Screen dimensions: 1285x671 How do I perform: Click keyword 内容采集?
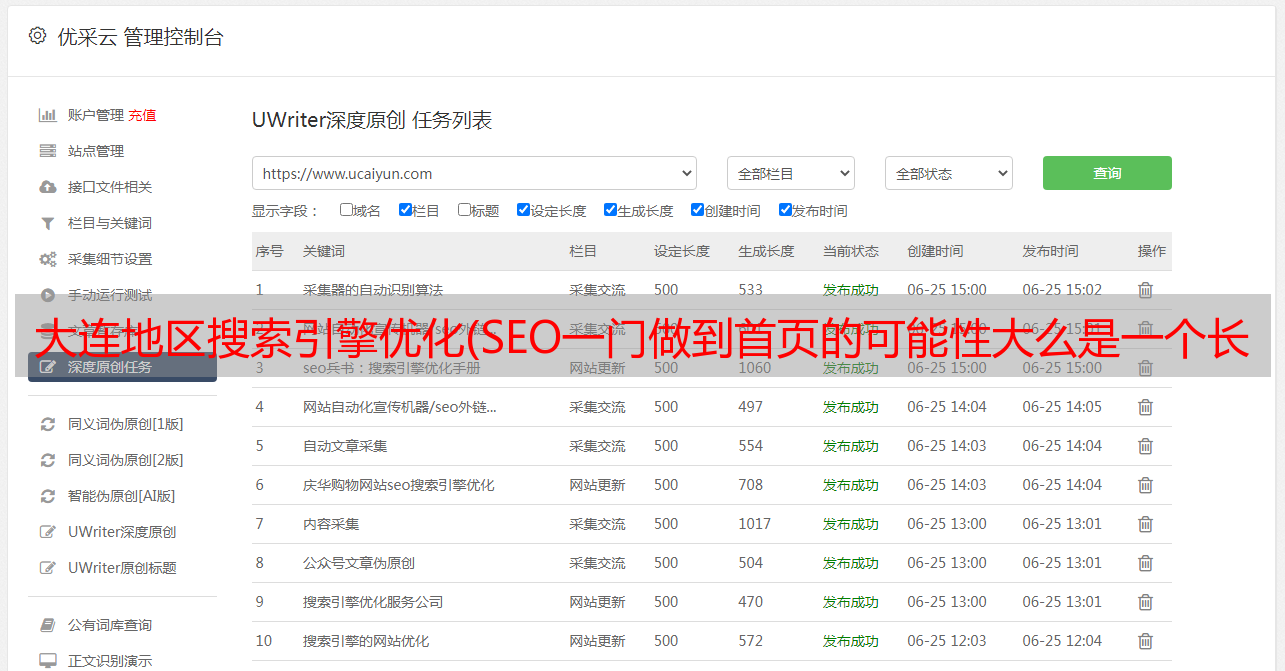(x=331, y=524)
